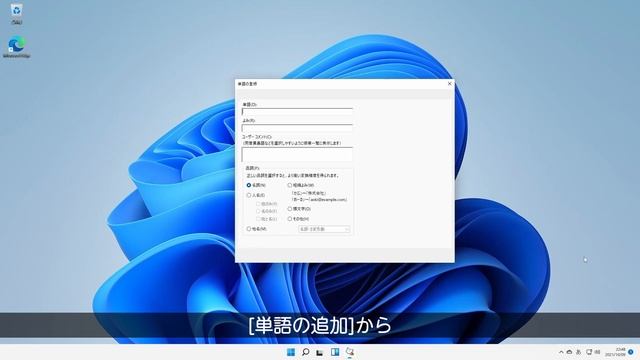Show hidden tray icons chevron
Viewport: 640px width, 360px height.
(x=561, y=352)
